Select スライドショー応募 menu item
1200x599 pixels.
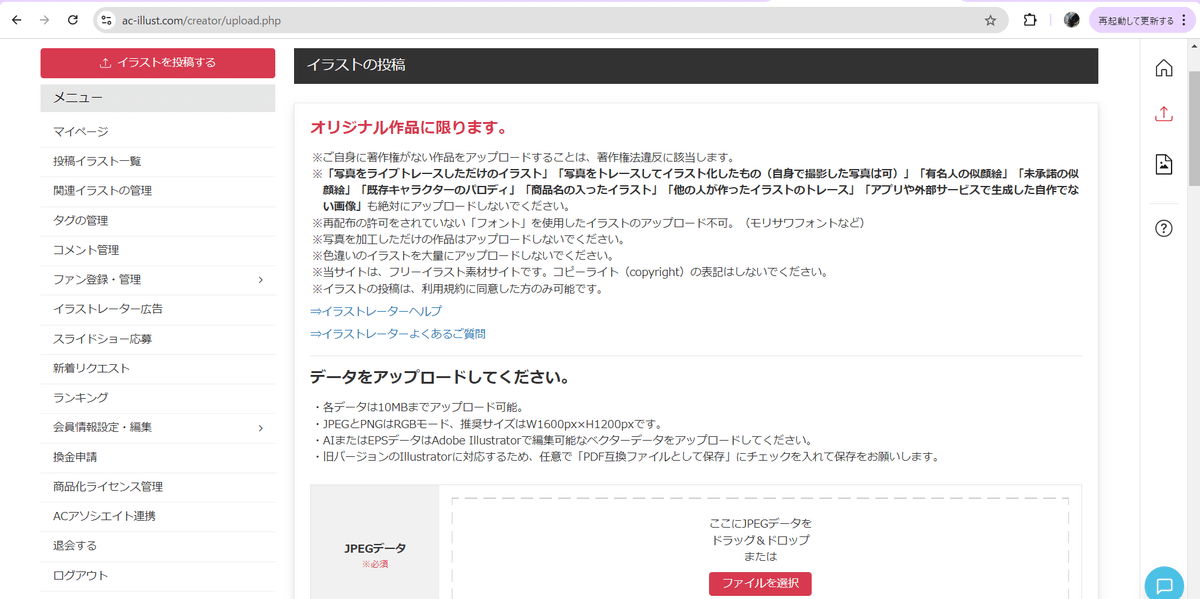158,339
